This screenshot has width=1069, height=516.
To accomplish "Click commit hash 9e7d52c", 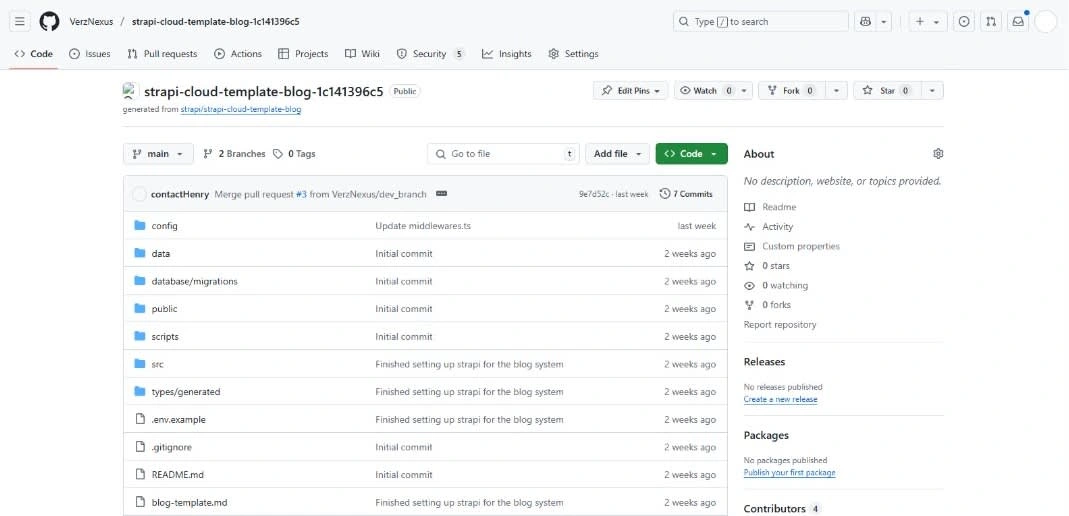I will tap(594, 194).
